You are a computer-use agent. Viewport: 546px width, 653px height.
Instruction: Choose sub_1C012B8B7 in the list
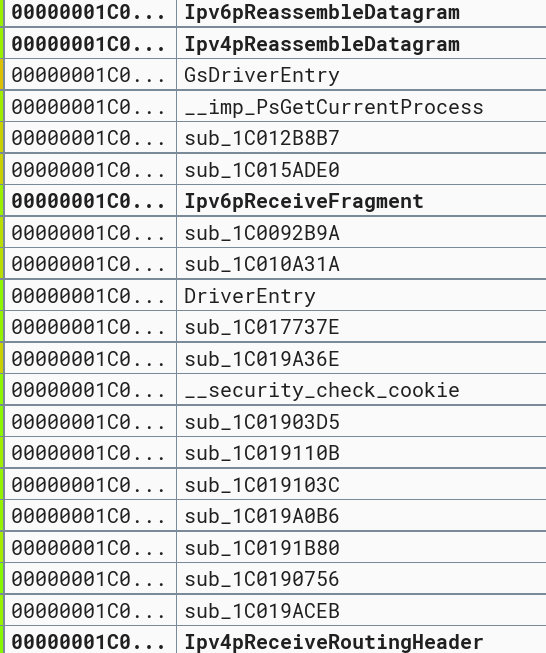click(262, 138)
